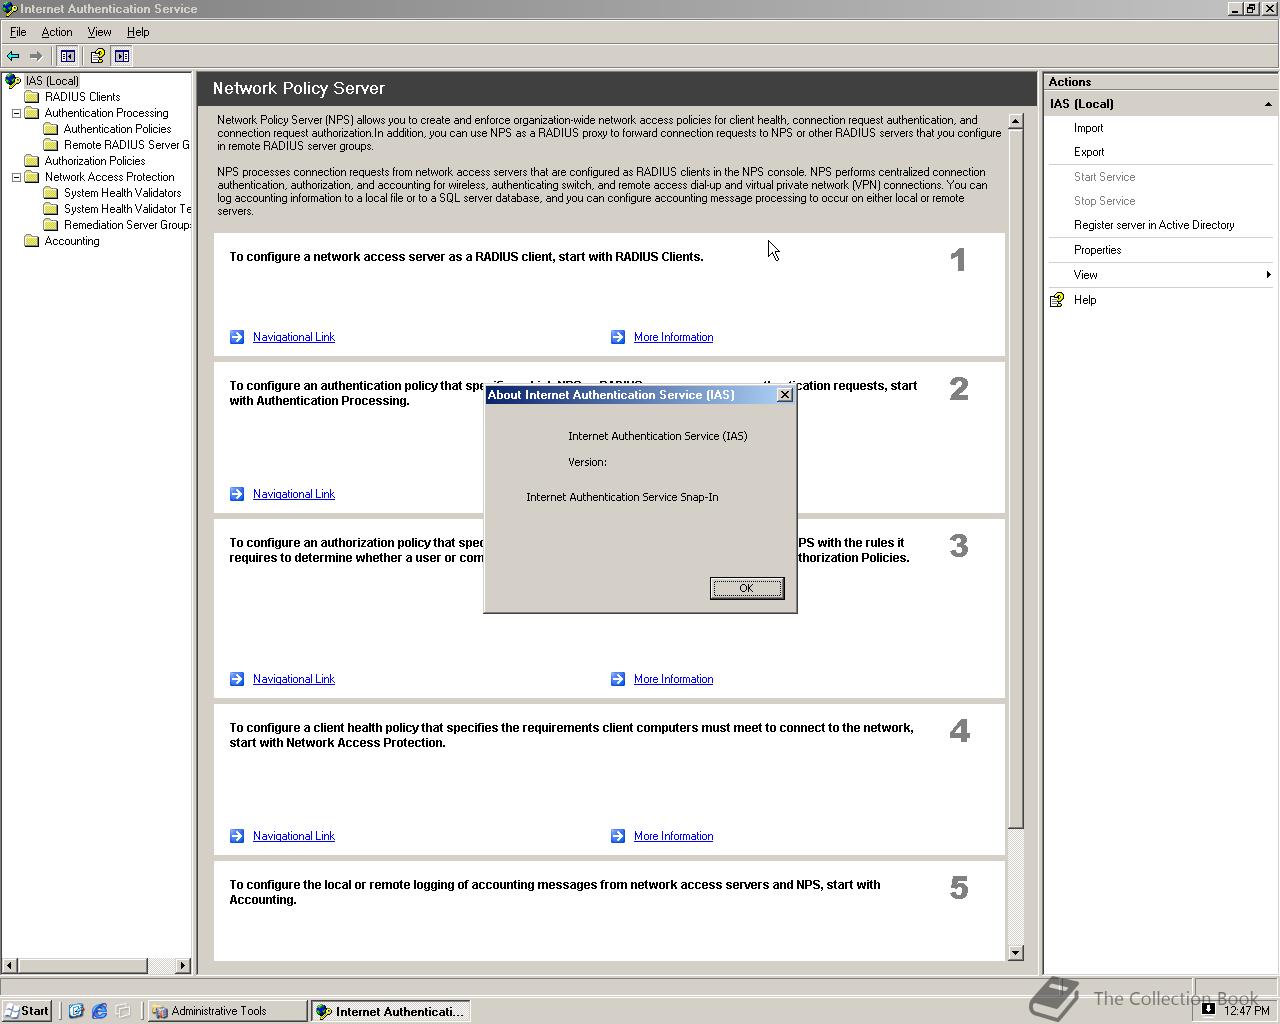Screen dimensions: 1280x1024
Task: Open More Information link under step 3
Action: click(673, 679)
